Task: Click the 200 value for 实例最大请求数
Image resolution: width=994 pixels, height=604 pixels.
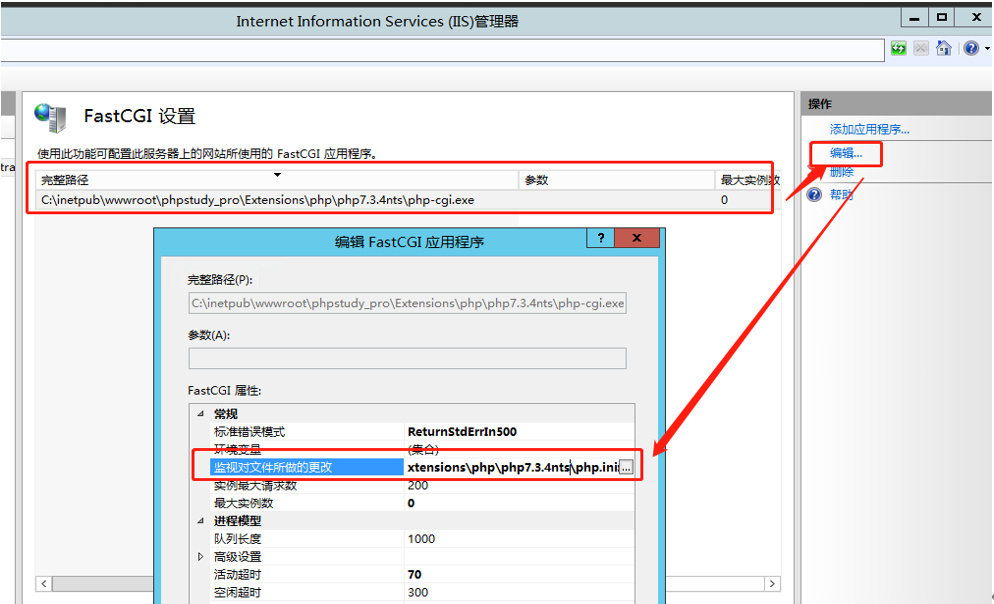Action: click(x=418, y=485)
